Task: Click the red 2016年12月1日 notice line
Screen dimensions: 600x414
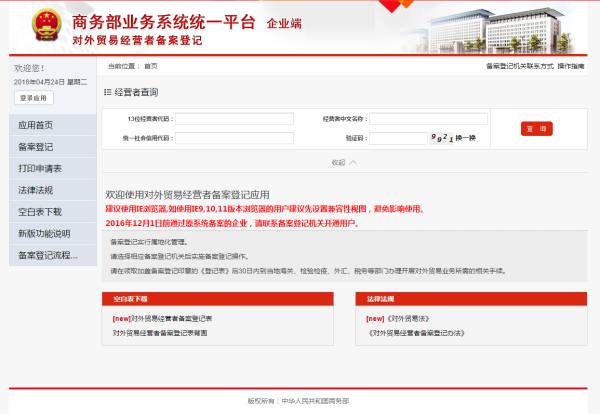Action: (232, 223)
